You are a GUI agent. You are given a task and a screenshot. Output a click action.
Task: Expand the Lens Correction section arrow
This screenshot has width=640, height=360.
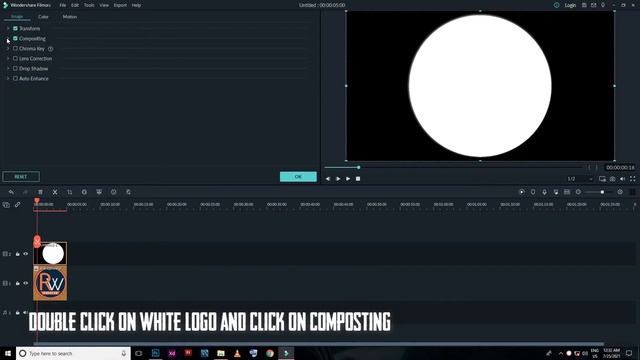pos(8,58)
